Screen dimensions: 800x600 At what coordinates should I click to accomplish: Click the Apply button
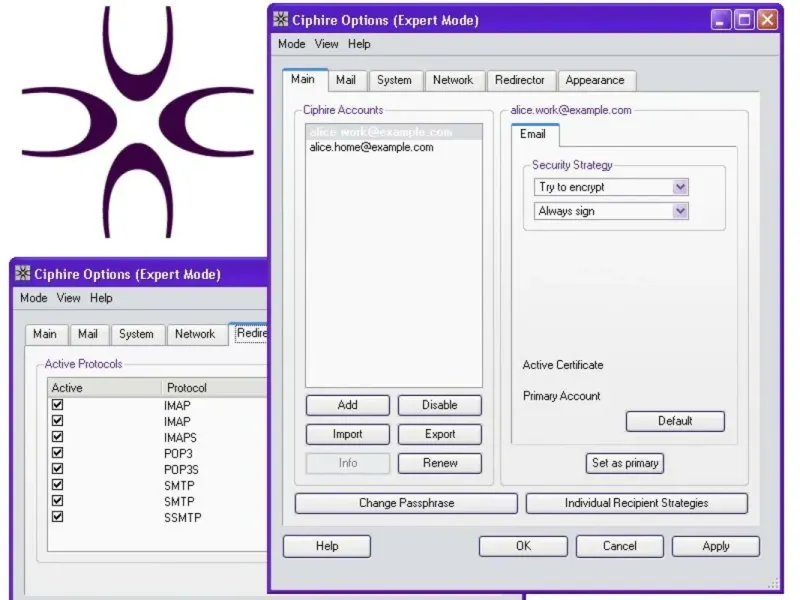715,546
